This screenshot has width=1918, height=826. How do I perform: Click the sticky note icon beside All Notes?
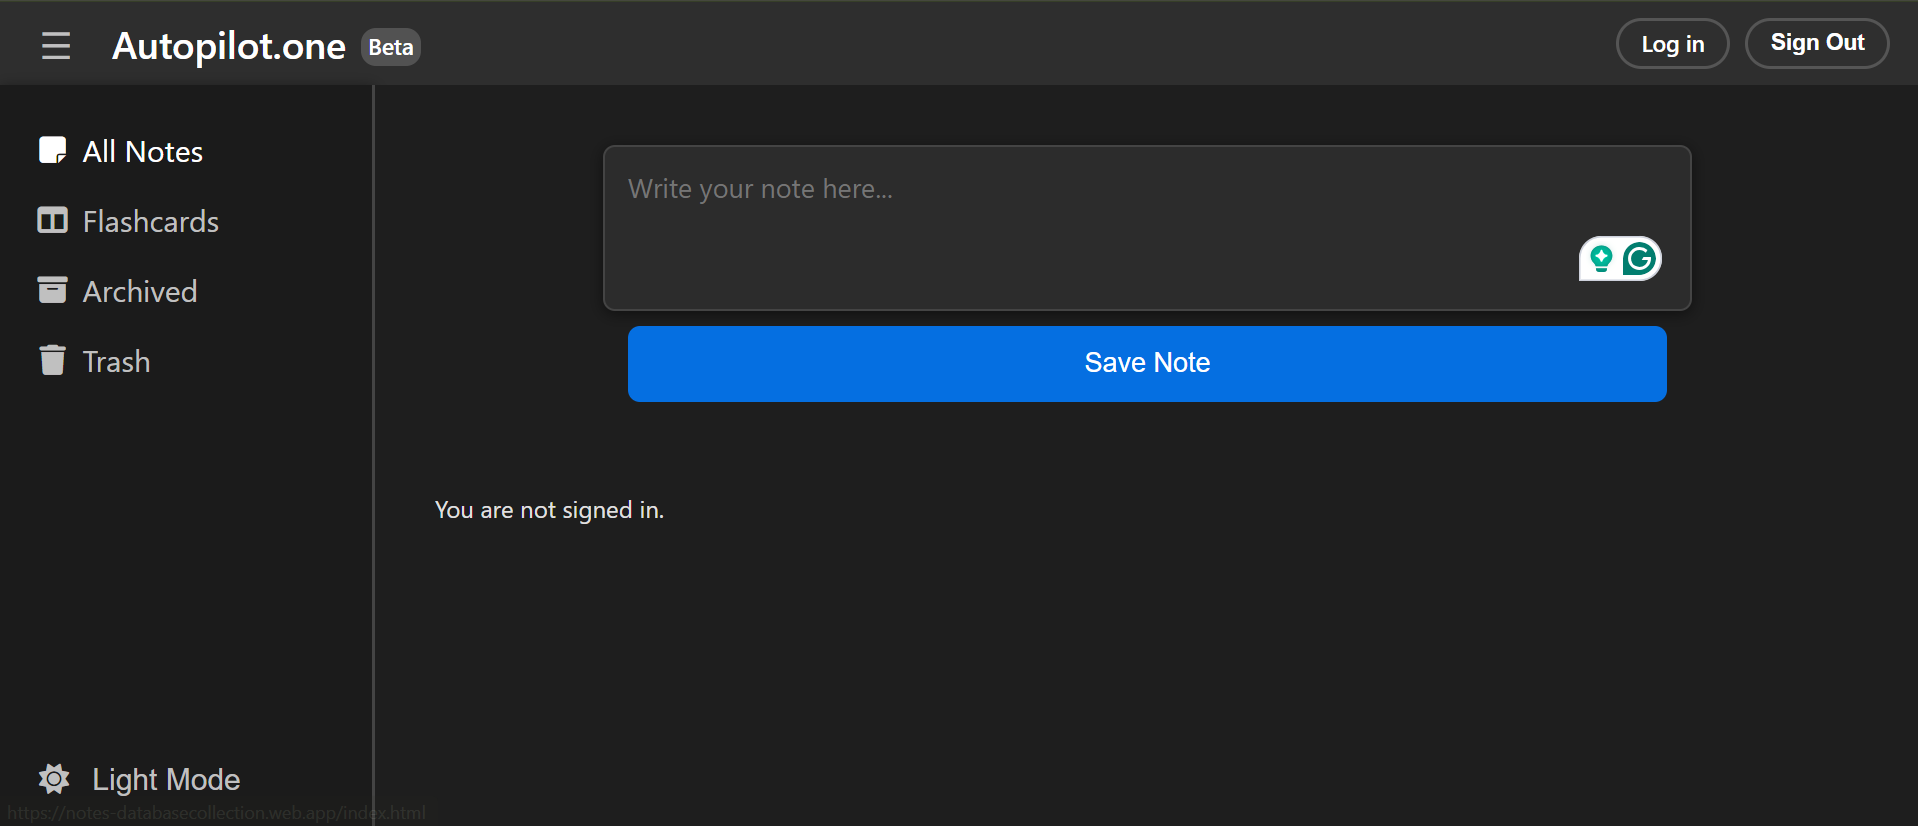[52, 151]
